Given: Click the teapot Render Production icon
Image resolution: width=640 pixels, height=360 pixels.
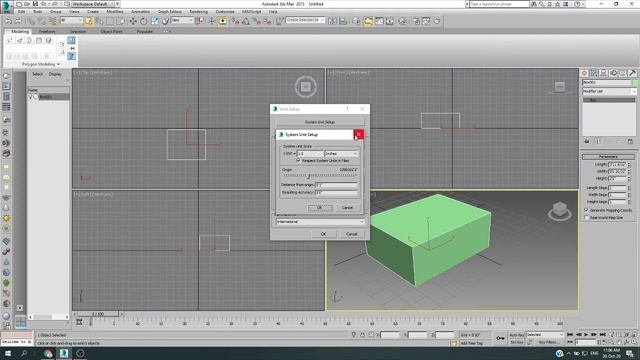Looking at the screenshot, I should (x=437, y=21).
